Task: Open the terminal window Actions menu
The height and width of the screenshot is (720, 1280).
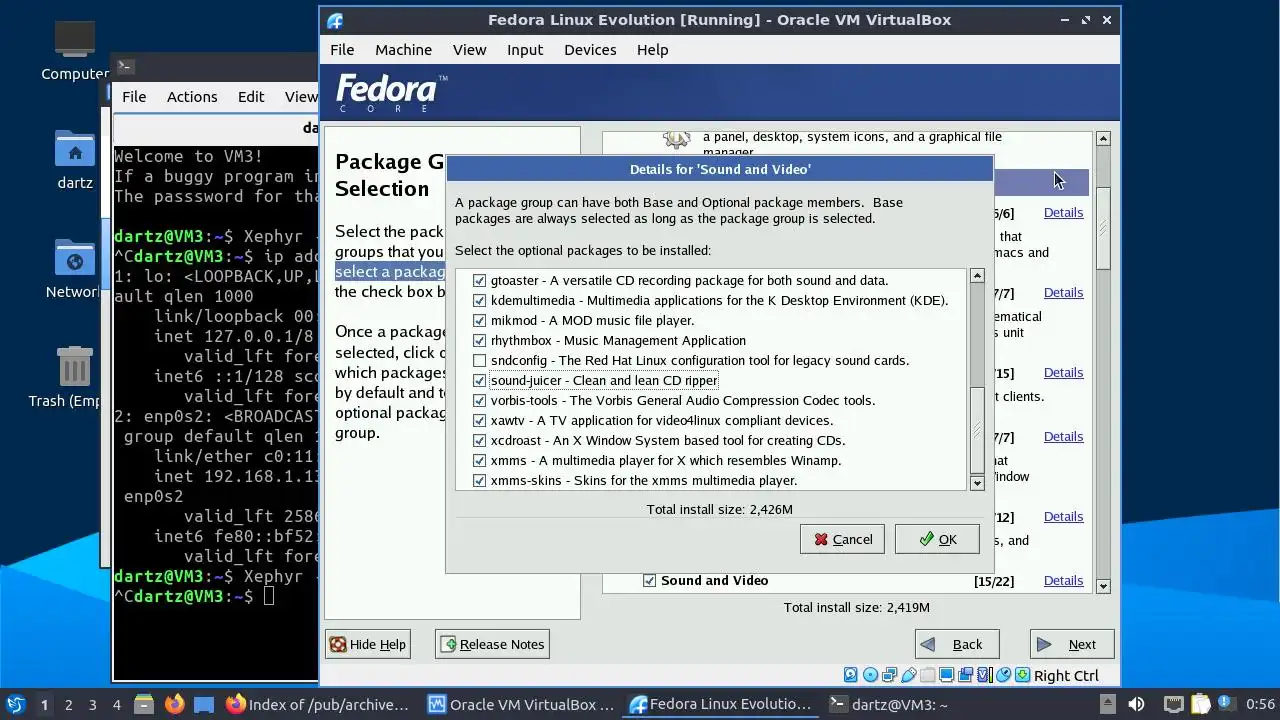Action: point(192,96)
